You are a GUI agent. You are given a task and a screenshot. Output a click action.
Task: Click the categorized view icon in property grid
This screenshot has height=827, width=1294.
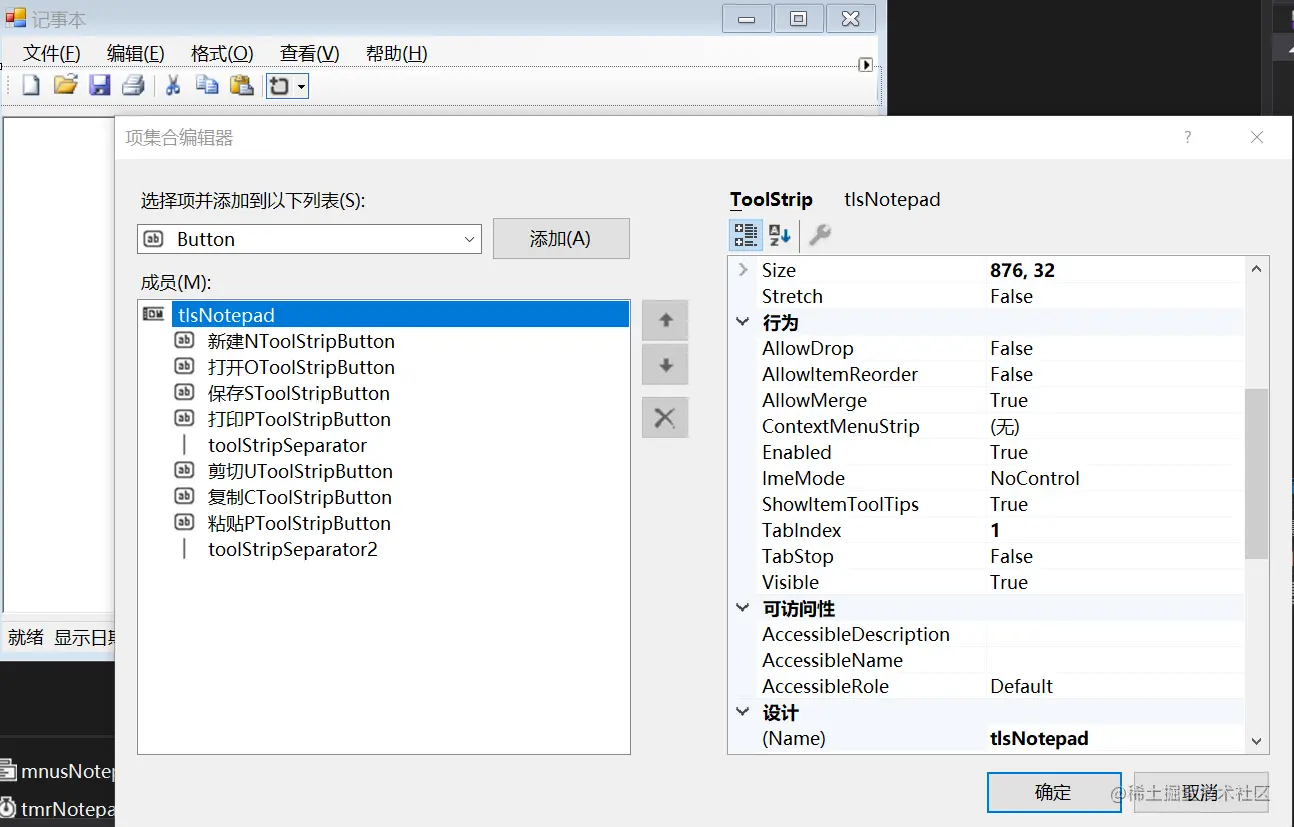coord(746,235)
